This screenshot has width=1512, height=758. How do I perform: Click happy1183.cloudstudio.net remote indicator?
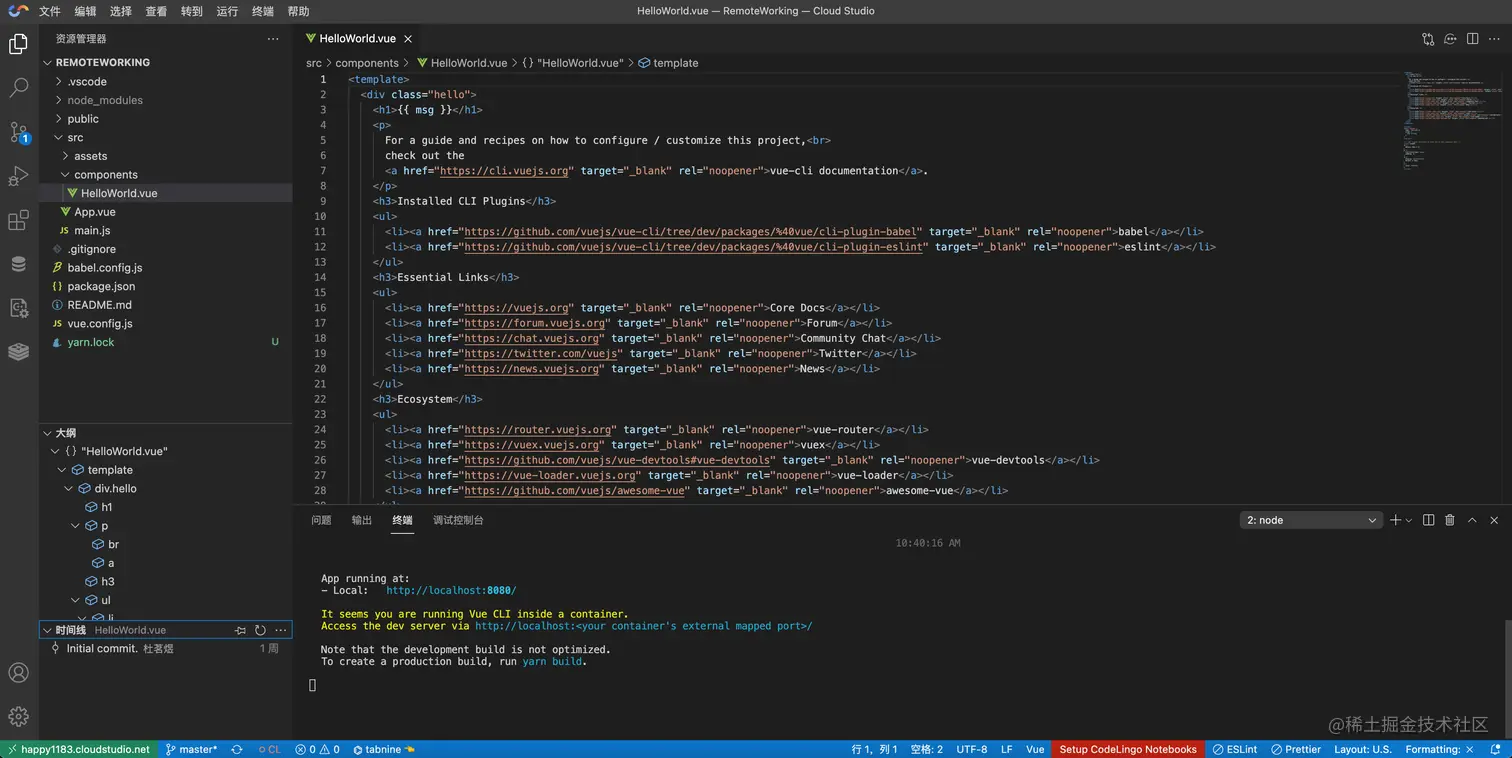[x=78, y=749]
